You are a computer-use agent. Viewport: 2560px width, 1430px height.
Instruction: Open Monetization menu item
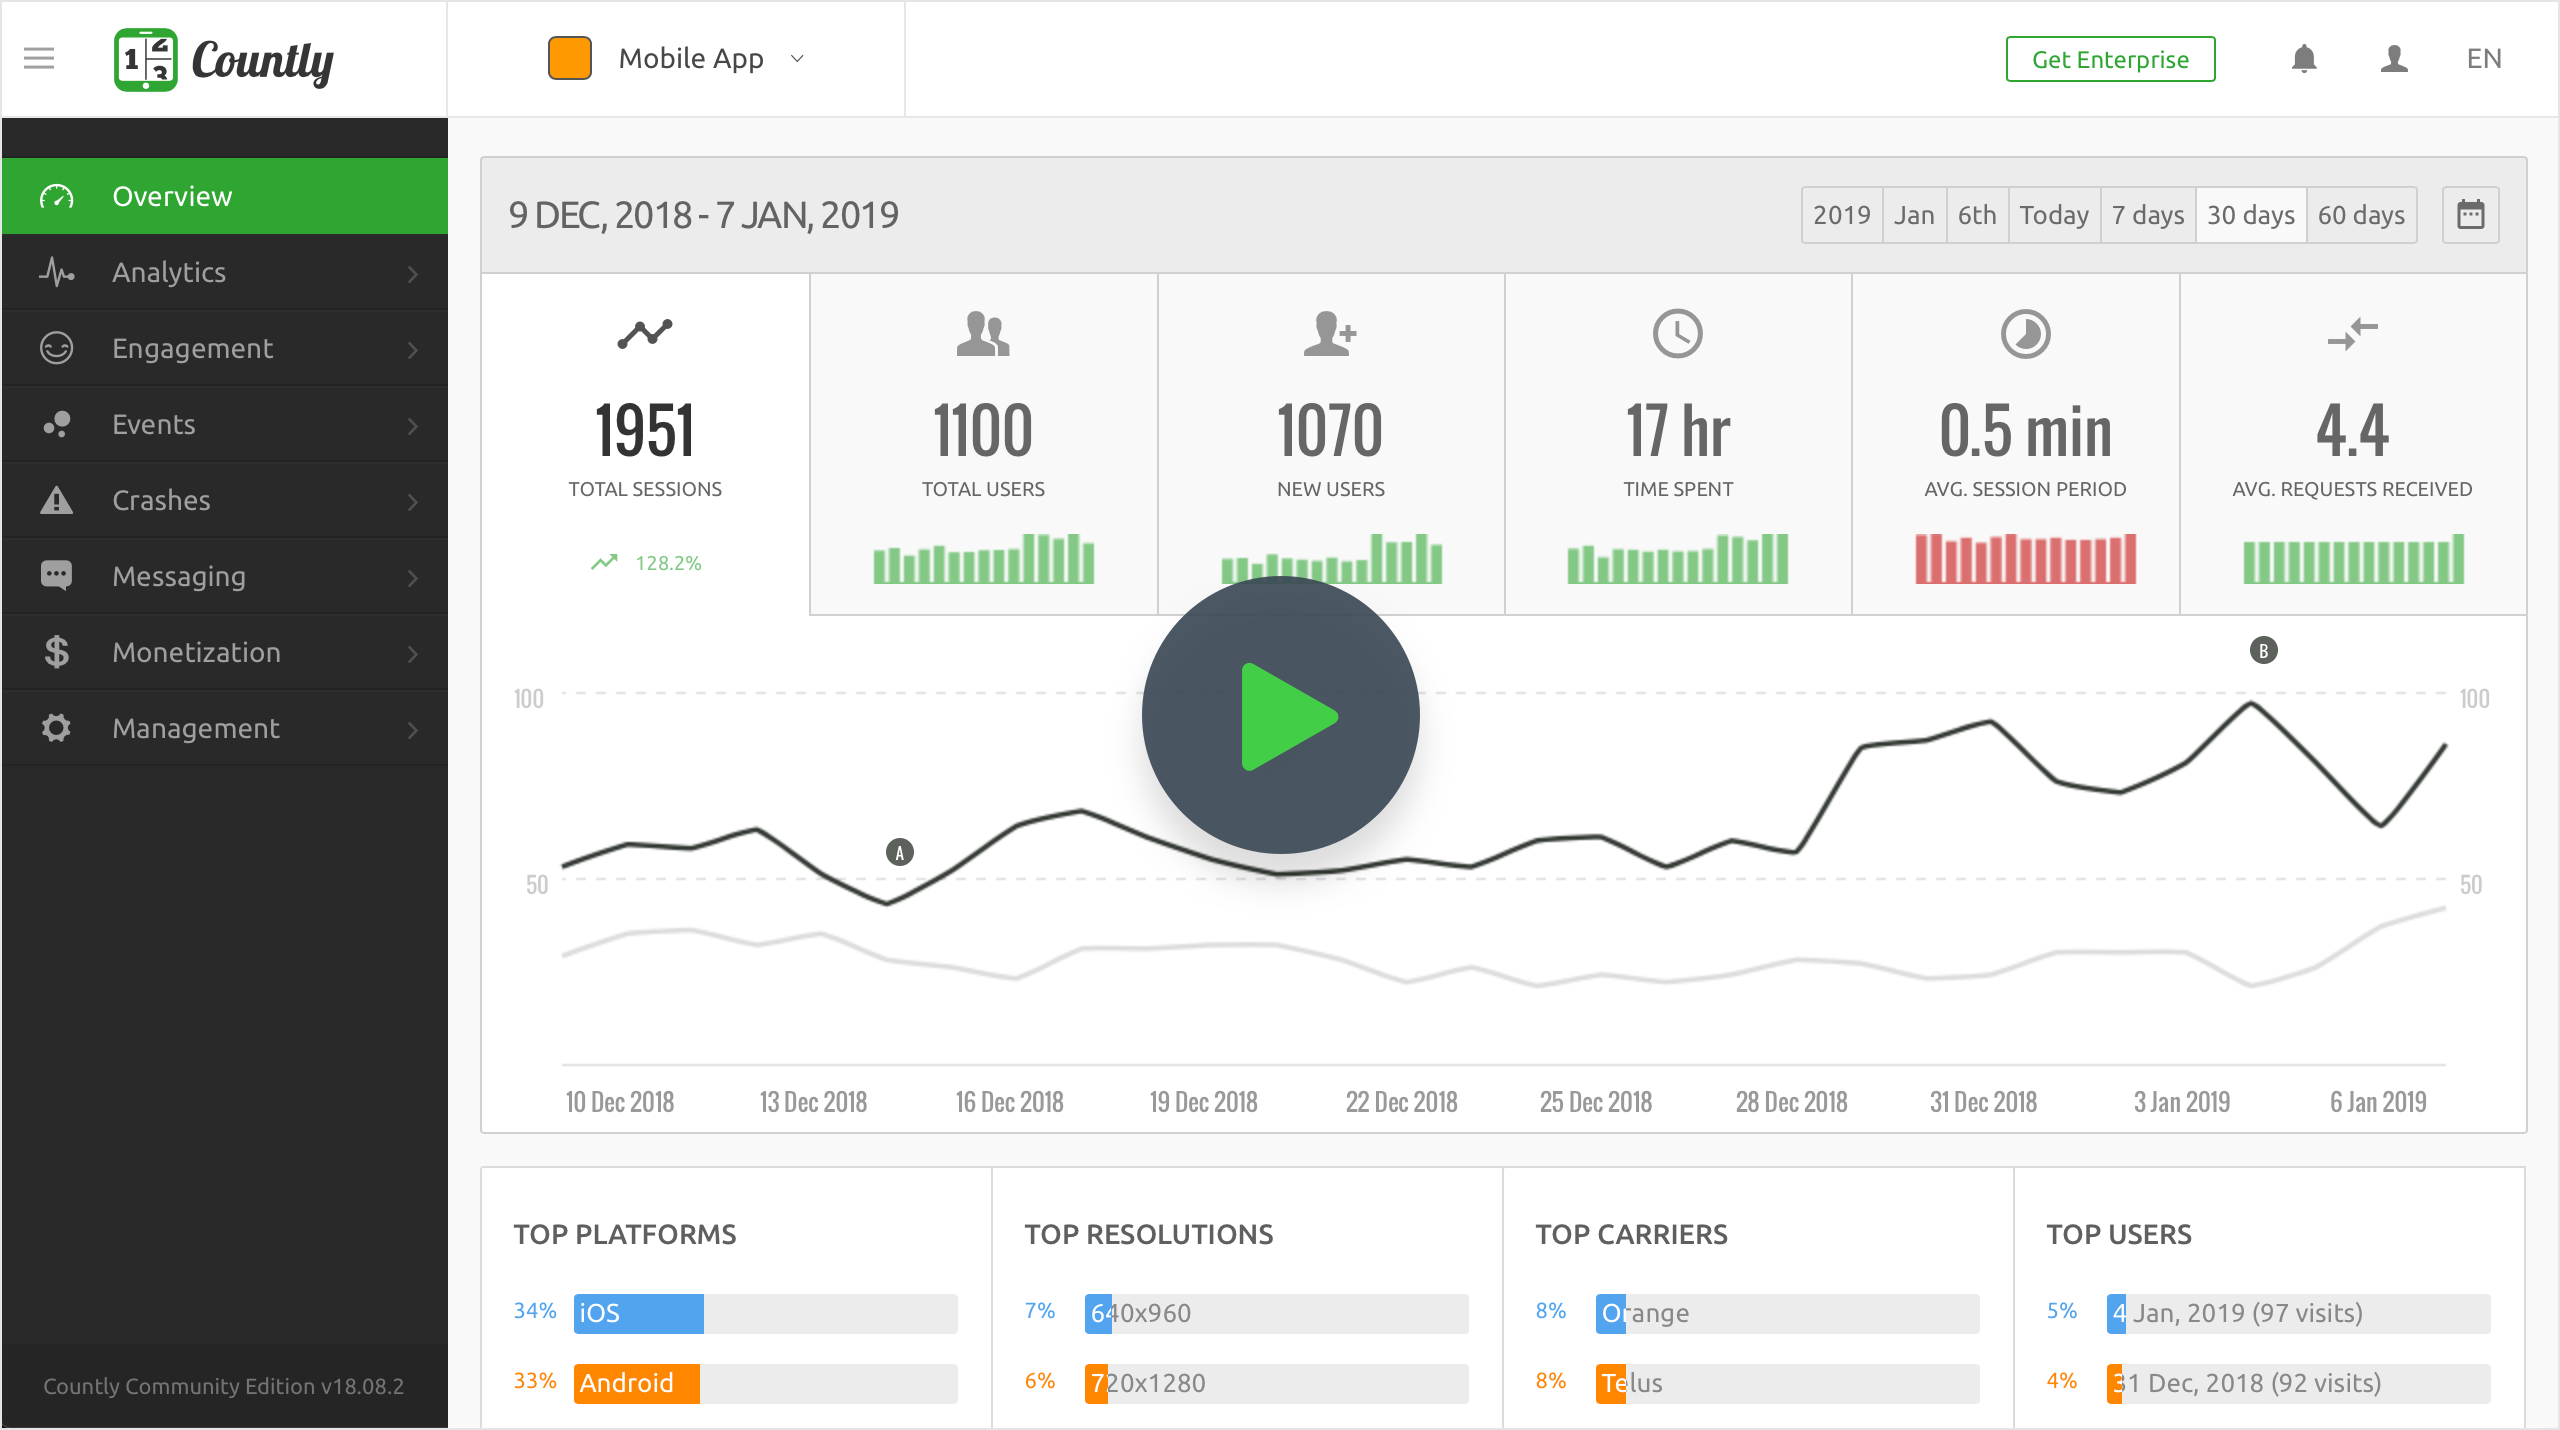click(x=225, y=652)
